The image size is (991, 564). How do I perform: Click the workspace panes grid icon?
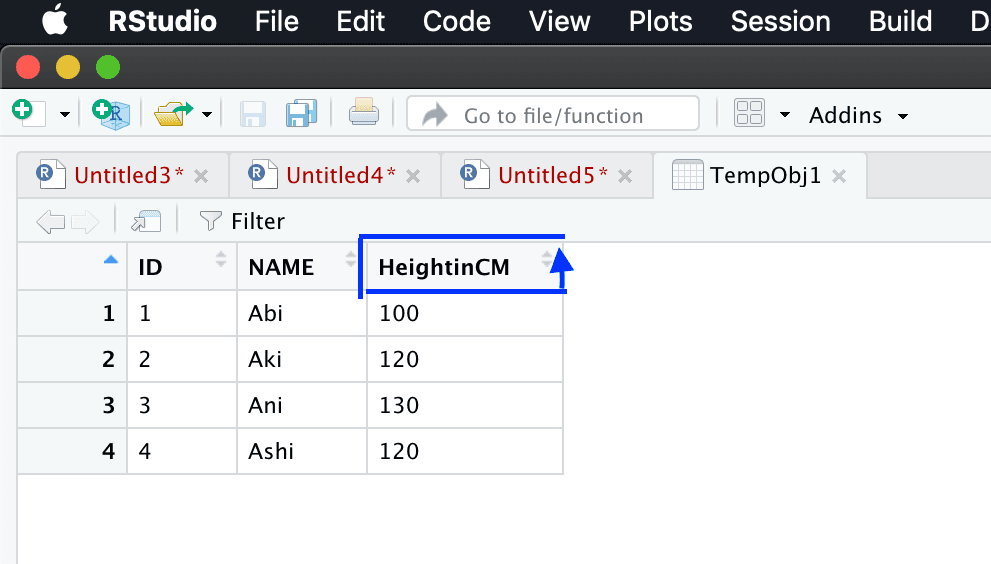pyautogui.click(x=750, y=114)
